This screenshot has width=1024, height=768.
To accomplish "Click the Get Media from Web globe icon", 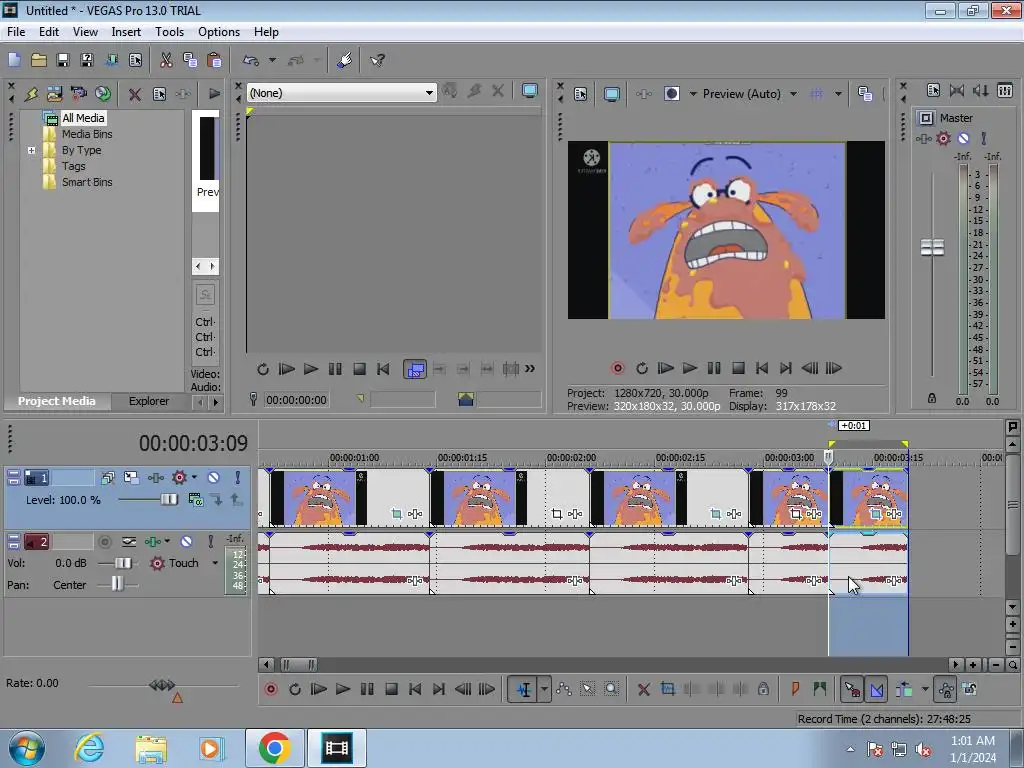I will pyautogui.click(x=103, y=93).
